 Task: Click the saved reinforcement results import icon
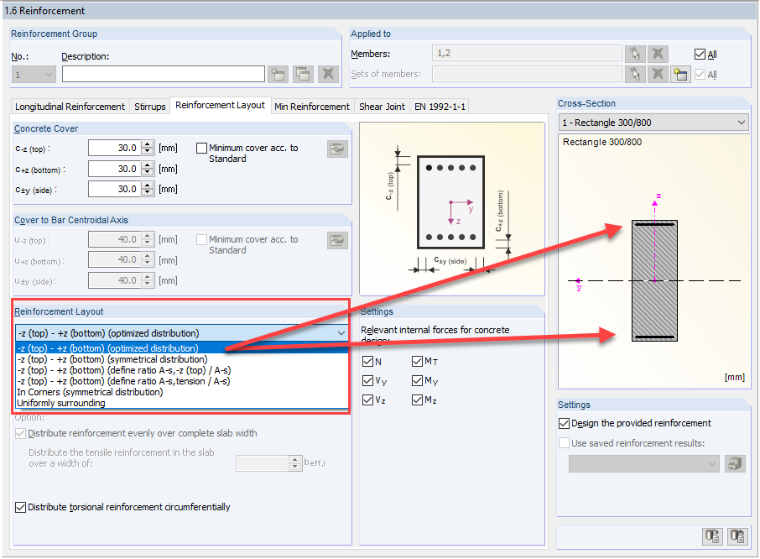tap(735, 463)
